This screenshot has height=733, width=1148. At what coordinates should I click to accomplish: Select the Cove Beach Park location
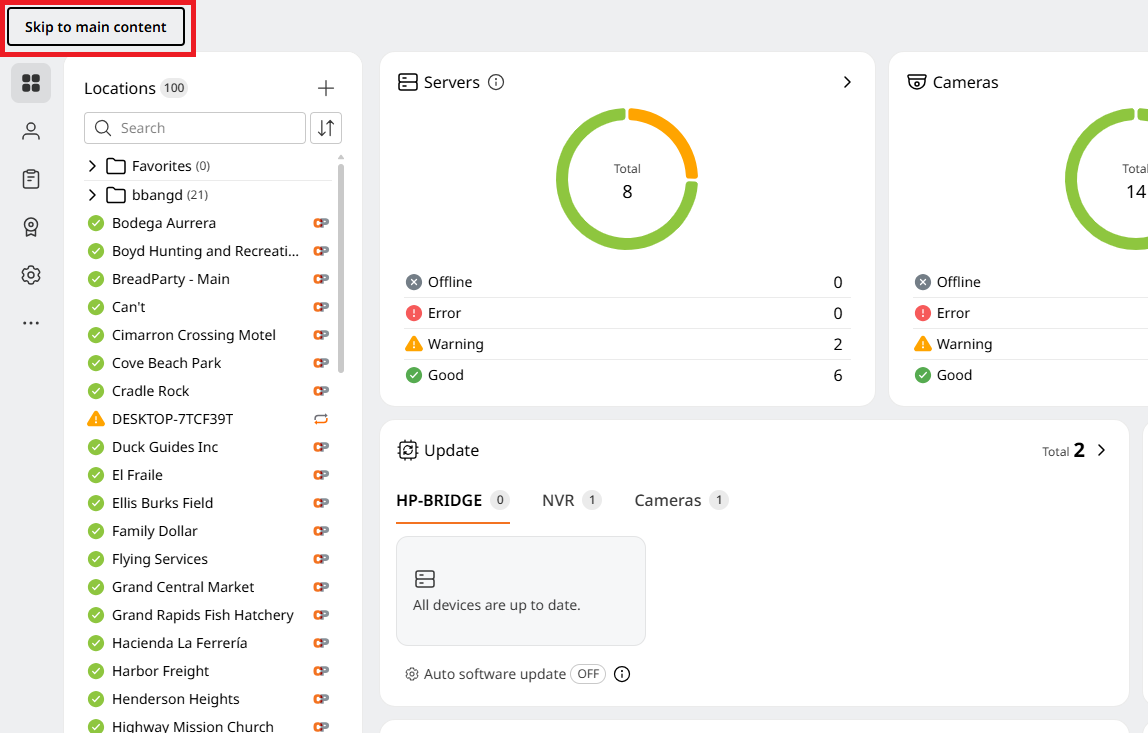(x=166, y=363)
